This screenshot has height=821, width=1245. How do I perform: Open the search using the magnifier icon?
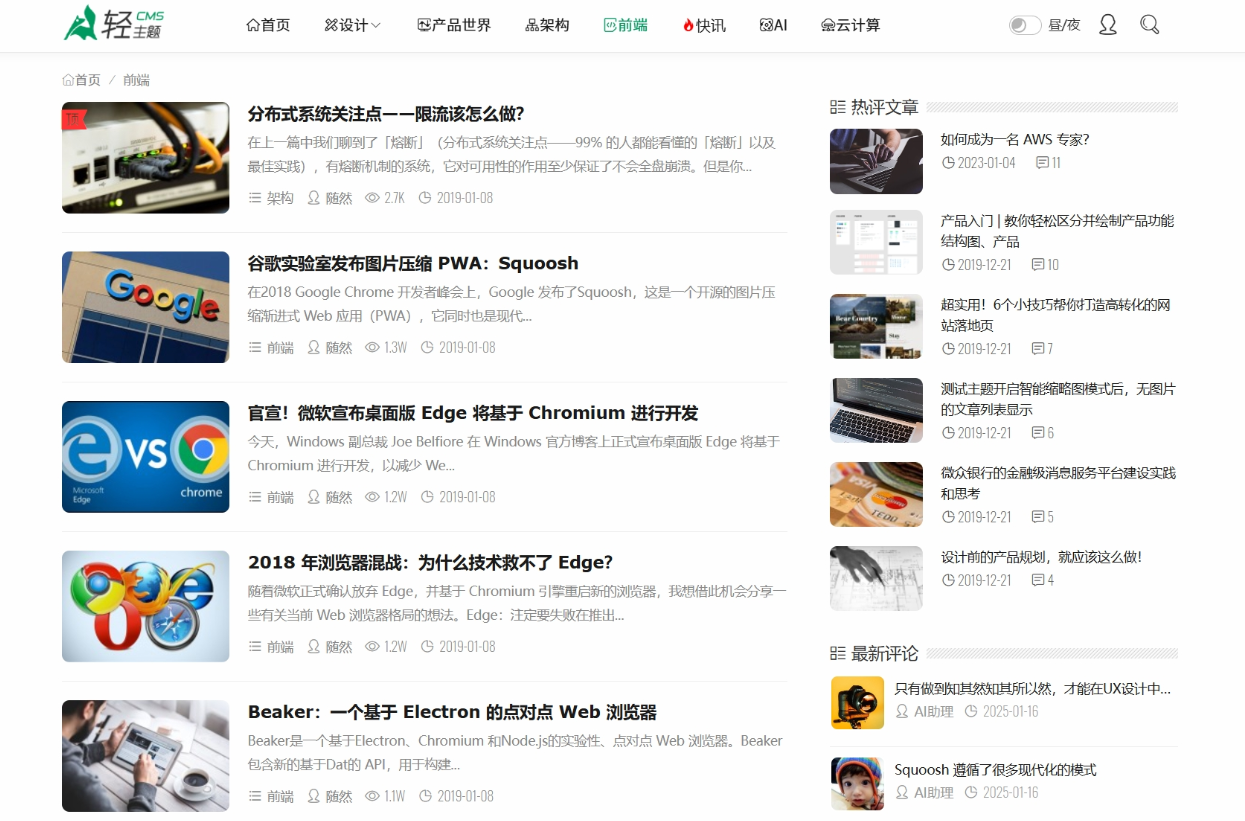point(1150,23)
